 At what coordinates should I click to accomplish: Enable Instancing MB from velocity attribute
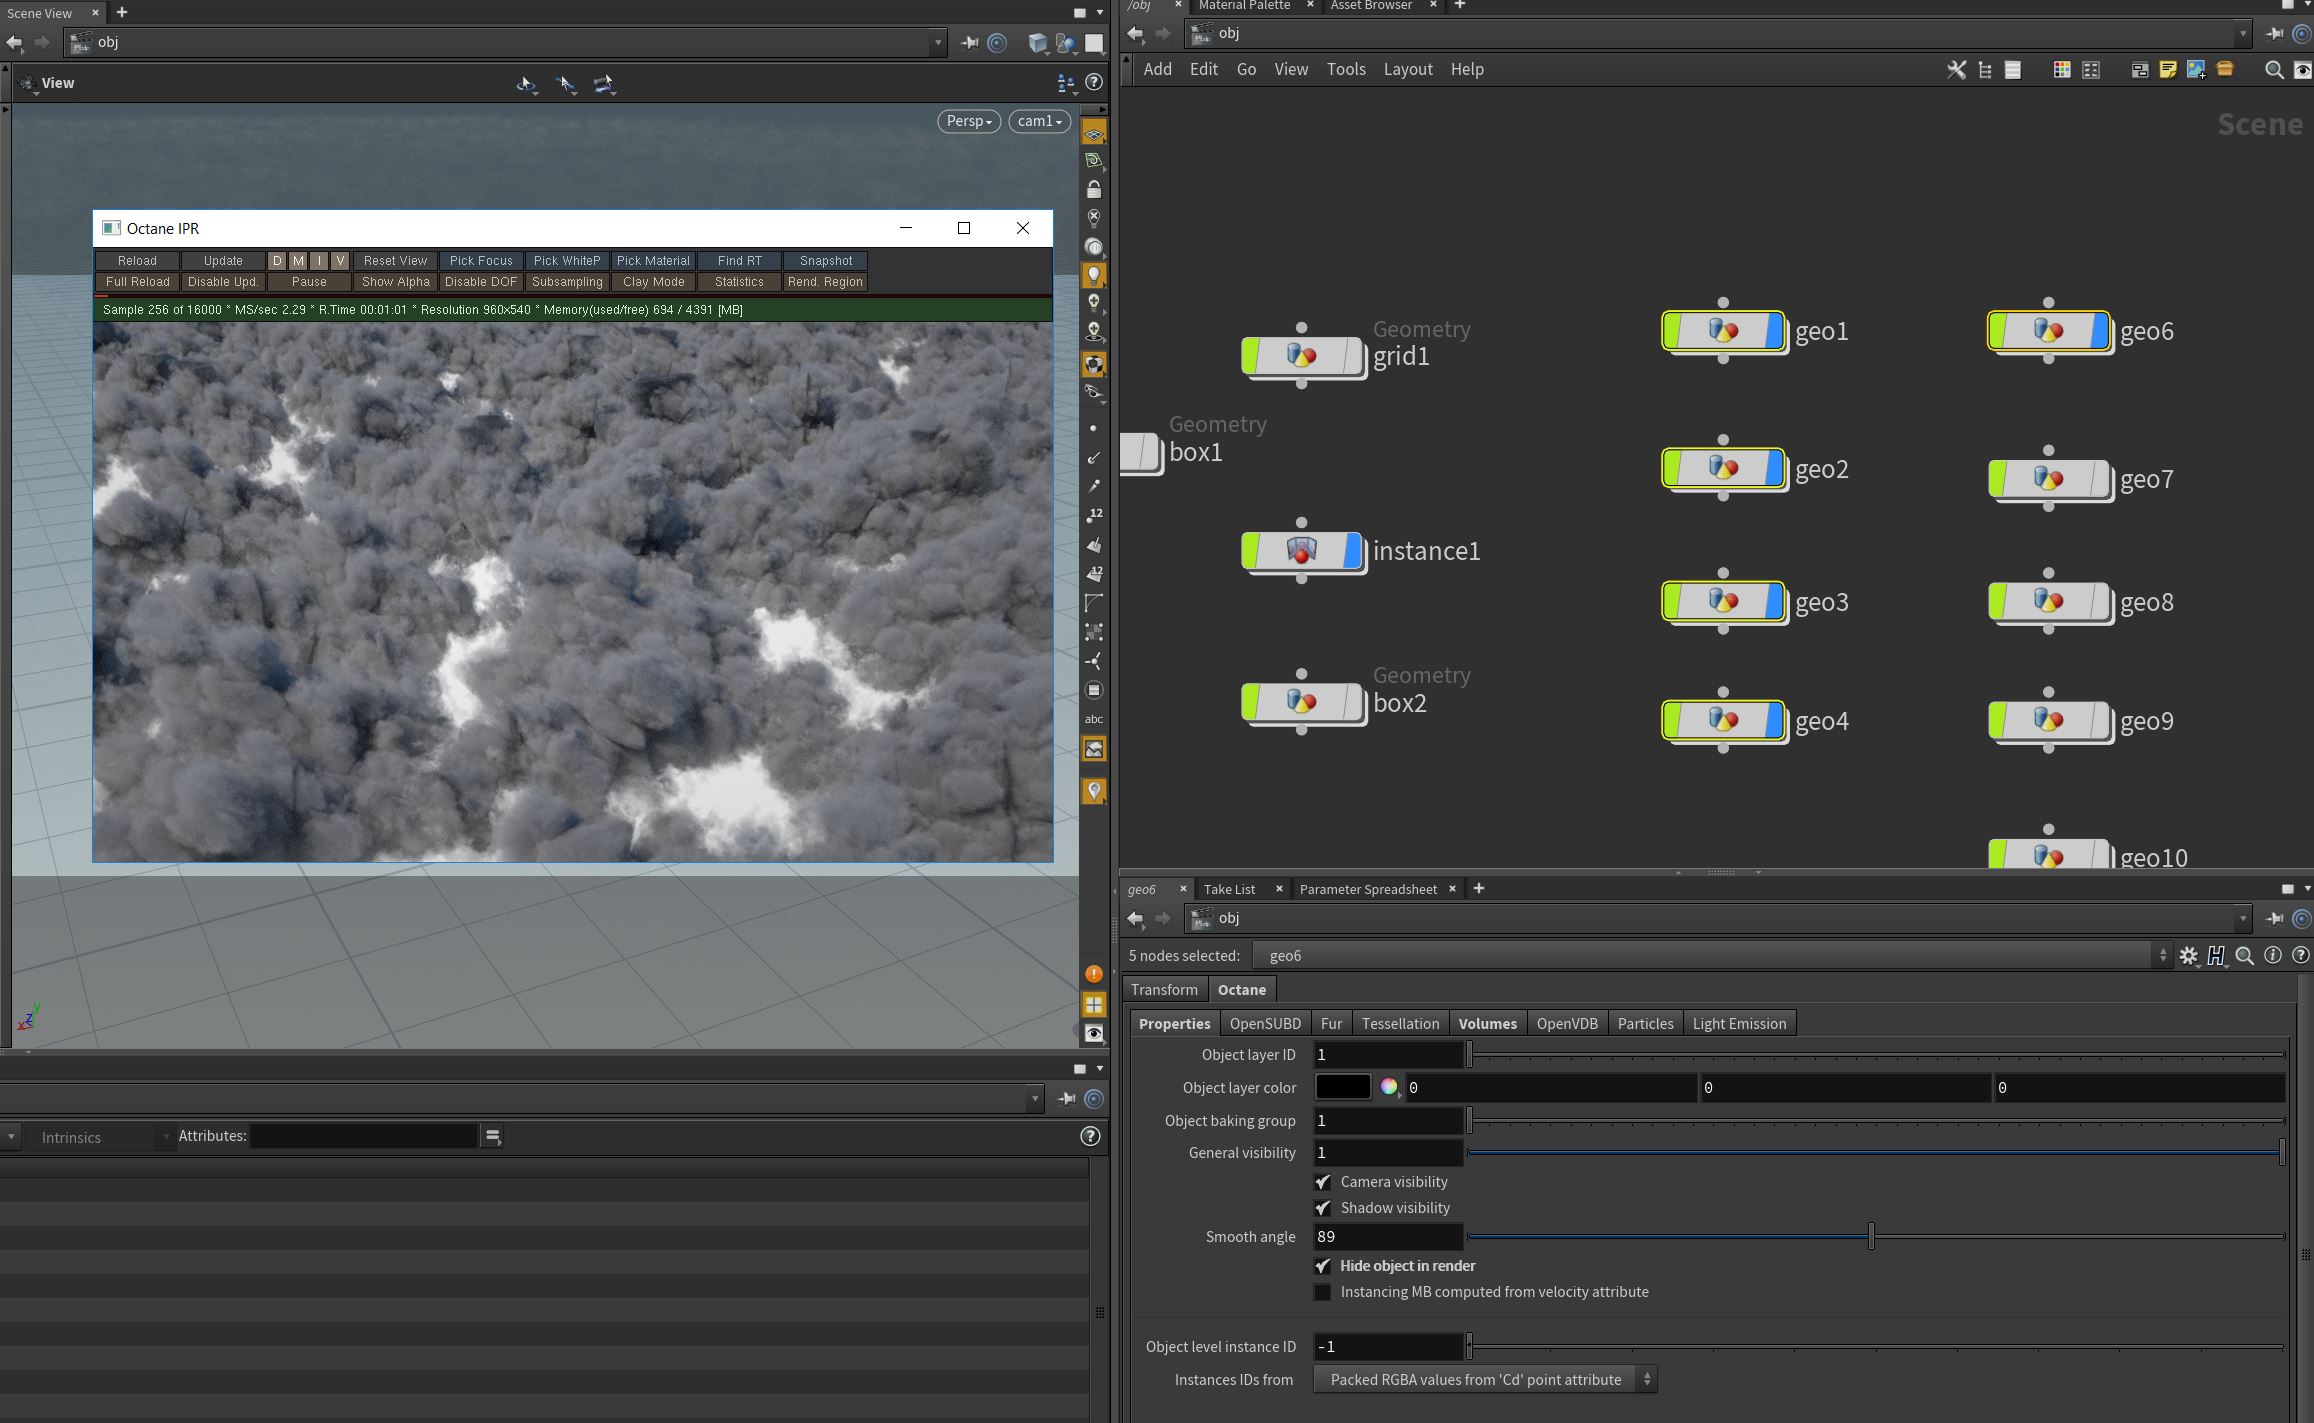(1323, 1292)
